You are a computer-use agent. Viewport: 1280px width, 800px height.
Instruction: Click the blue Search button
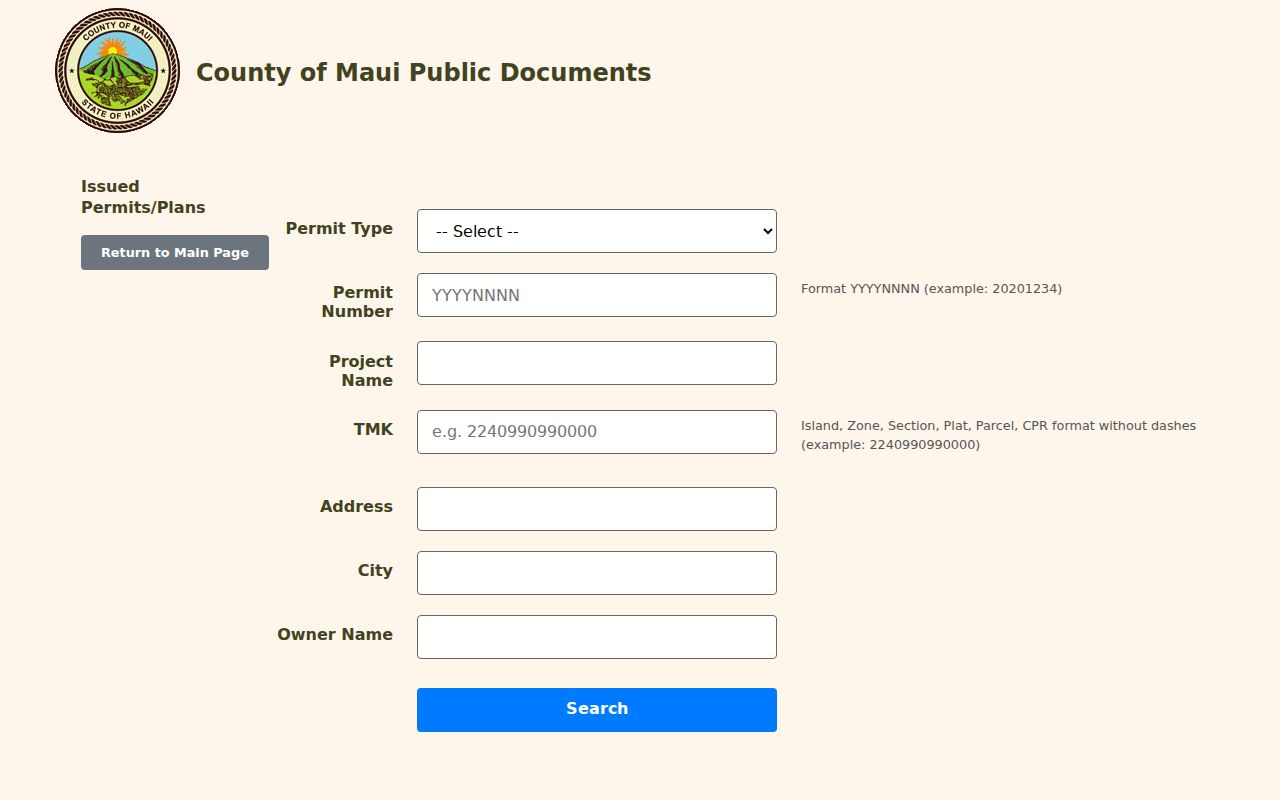[597, 710]
